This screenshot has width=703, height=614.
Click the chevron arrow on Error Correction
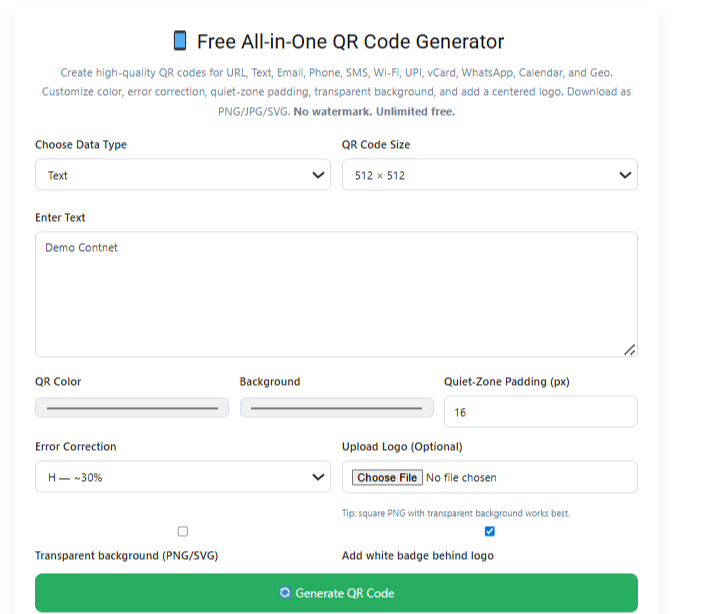point(318,477)
